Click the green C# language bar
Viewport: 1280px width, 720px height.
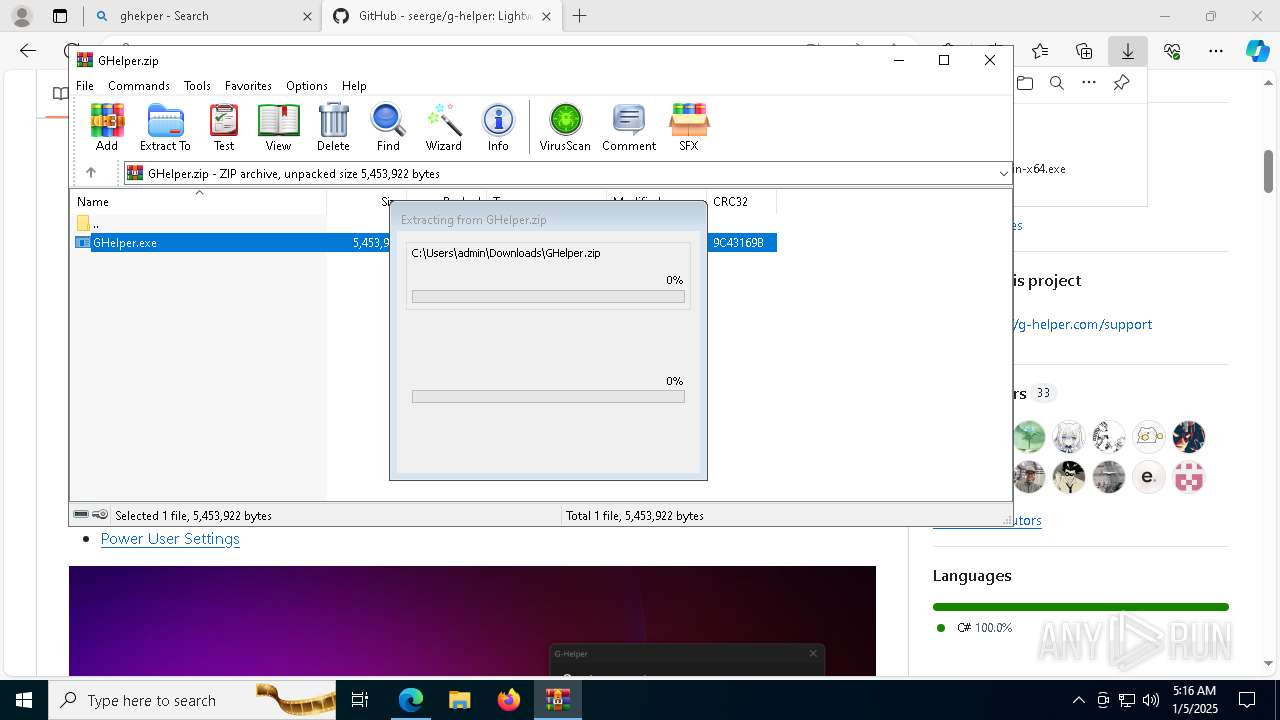coord(1080,607)
